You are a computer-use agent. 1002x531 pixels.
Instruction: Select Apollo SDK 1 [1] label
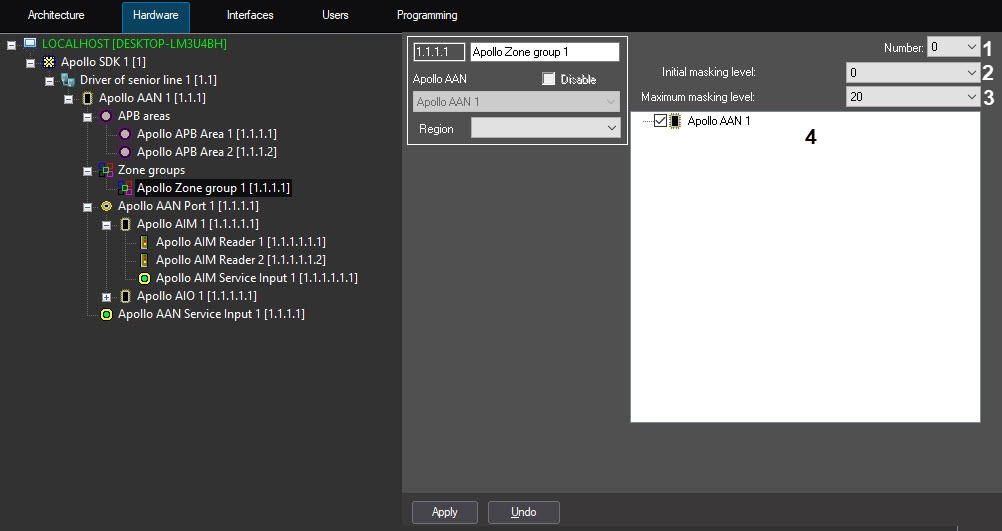(x=103, y=62)
